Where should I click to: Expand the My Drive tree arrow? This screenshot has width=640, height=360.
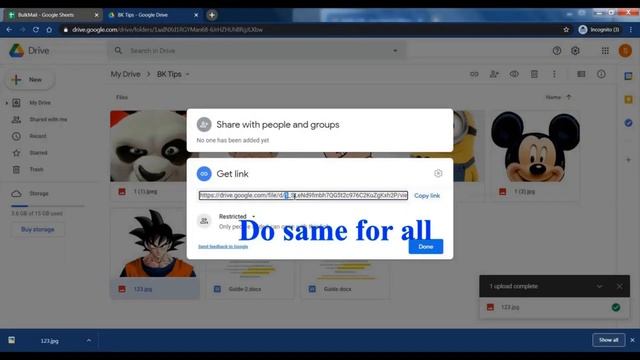click(x=7, y=103)
